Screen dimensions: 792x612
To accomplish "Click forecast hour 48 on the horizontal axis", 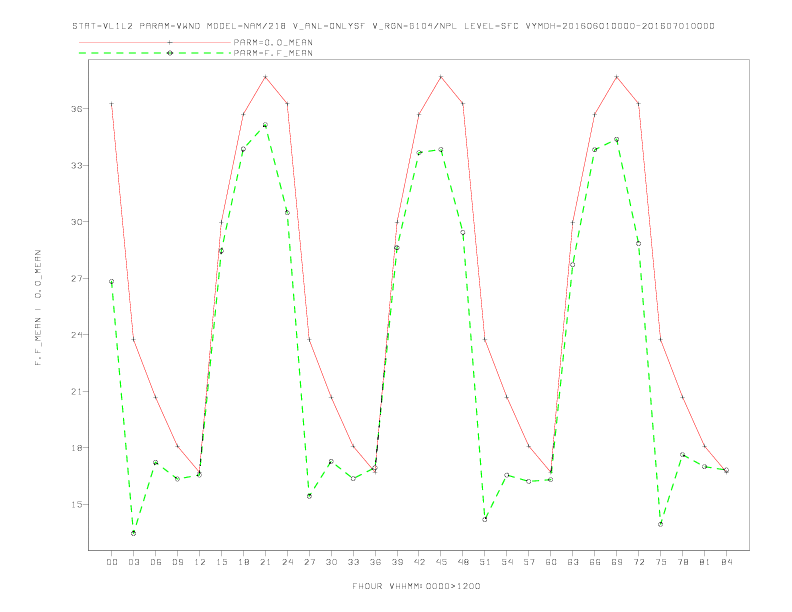I will pos(463,562).
